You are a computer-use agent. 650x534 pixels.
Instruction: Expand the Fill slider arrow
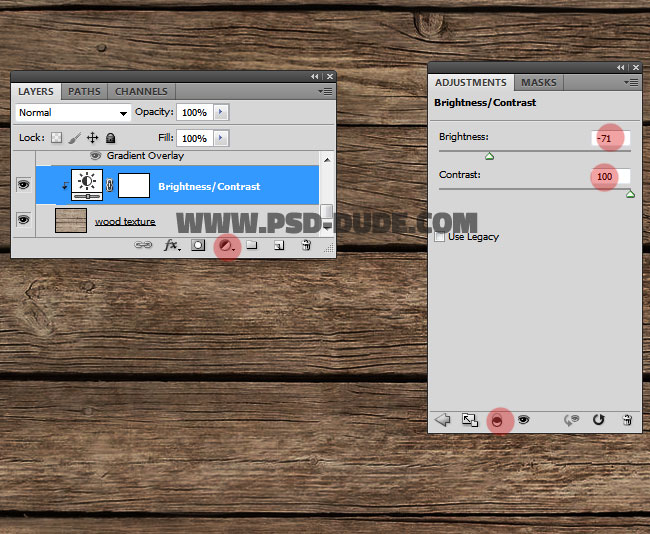(x=221, y=138)
